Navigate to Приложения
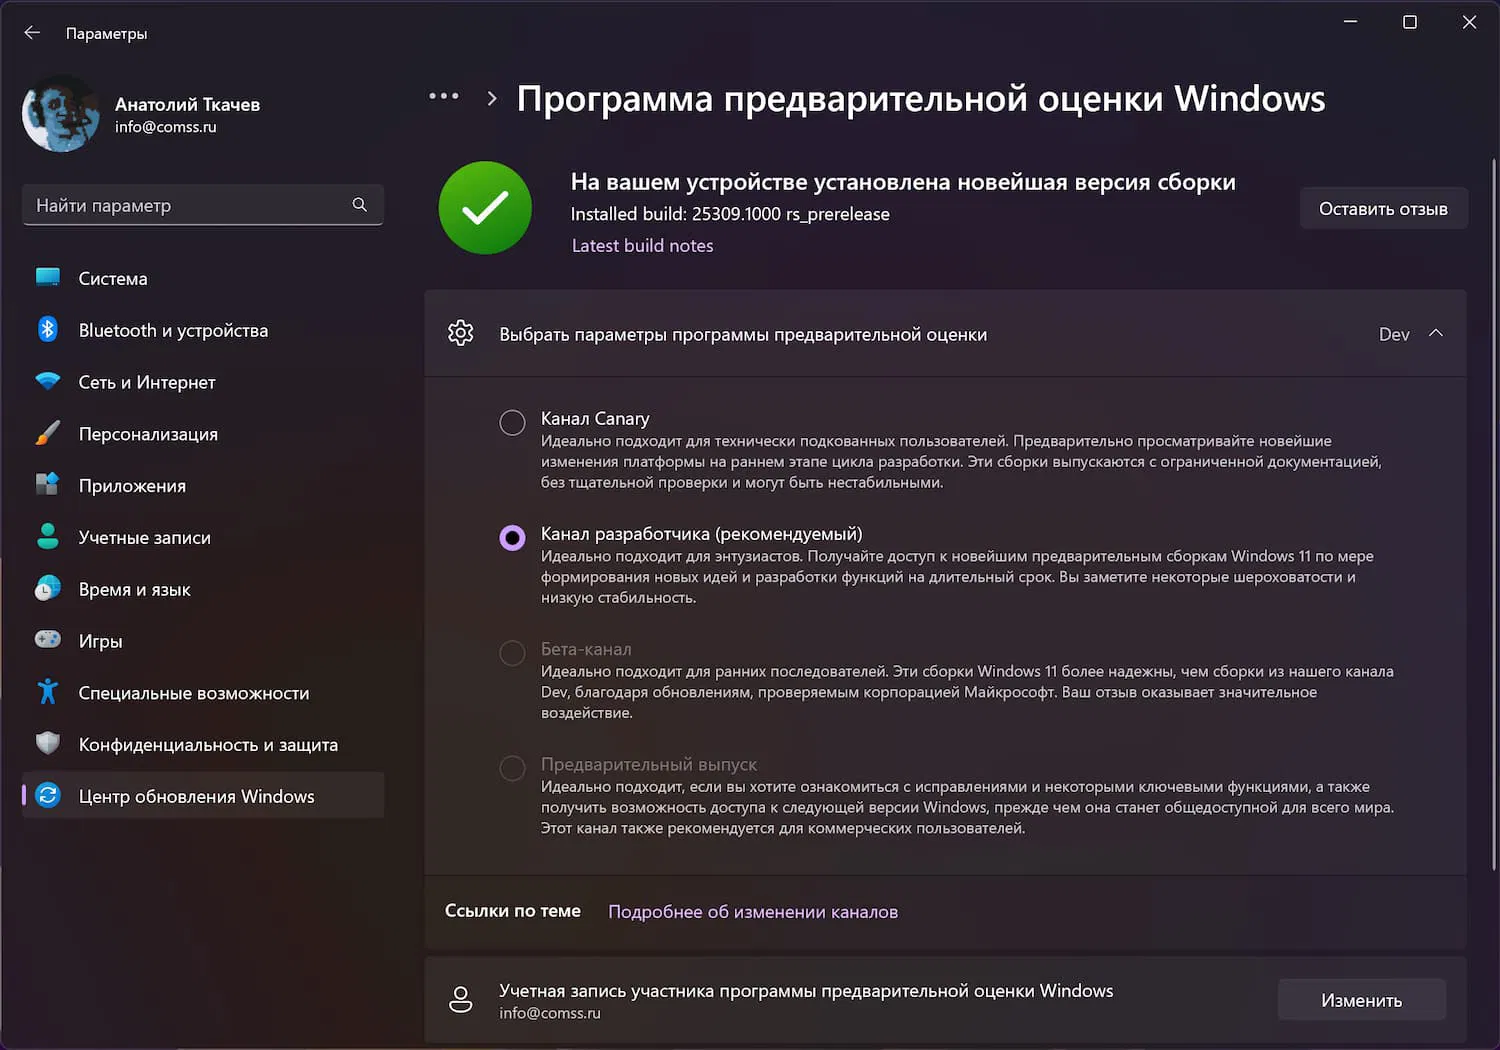Viewport: 1500px width, 1050px height. point(203,485)
